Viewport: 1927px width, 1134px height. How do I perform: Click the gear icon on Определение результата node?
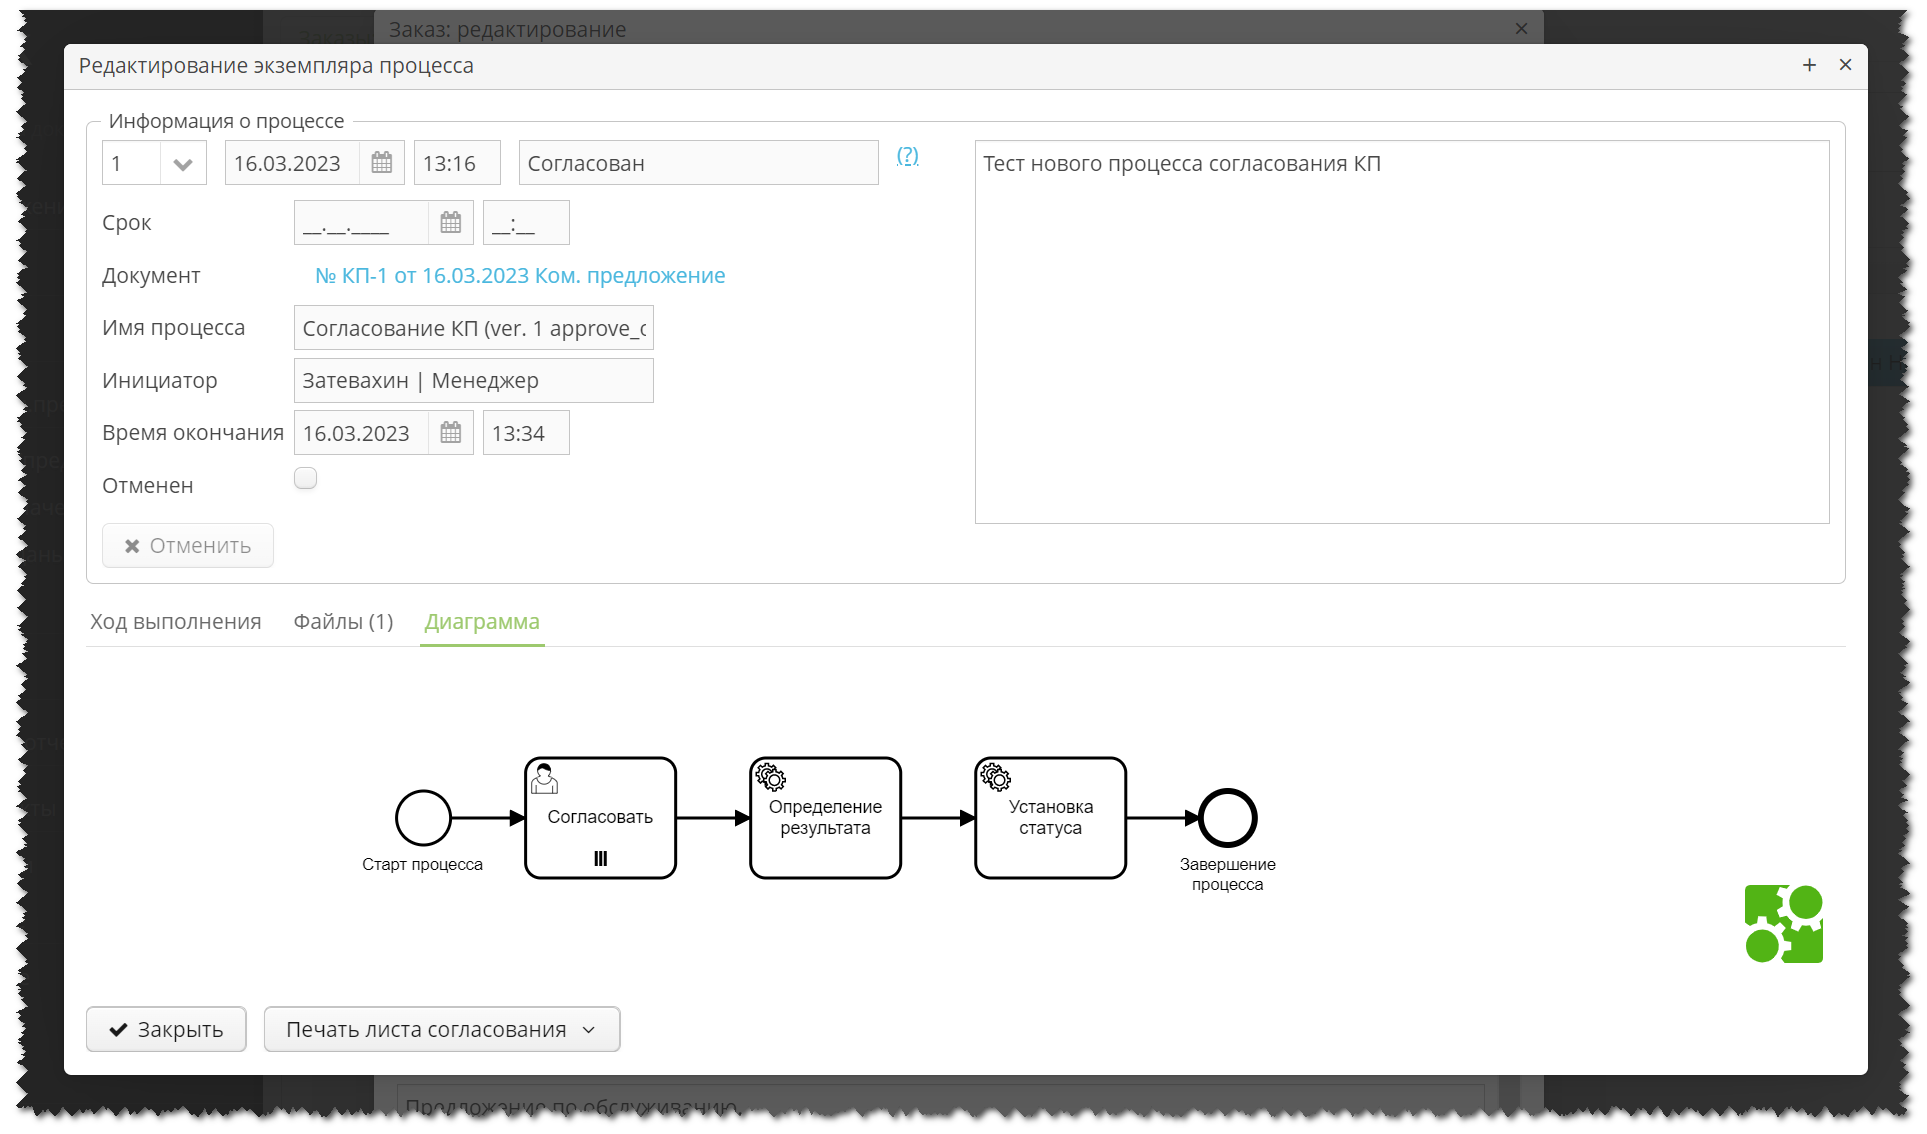coord(770,777)
